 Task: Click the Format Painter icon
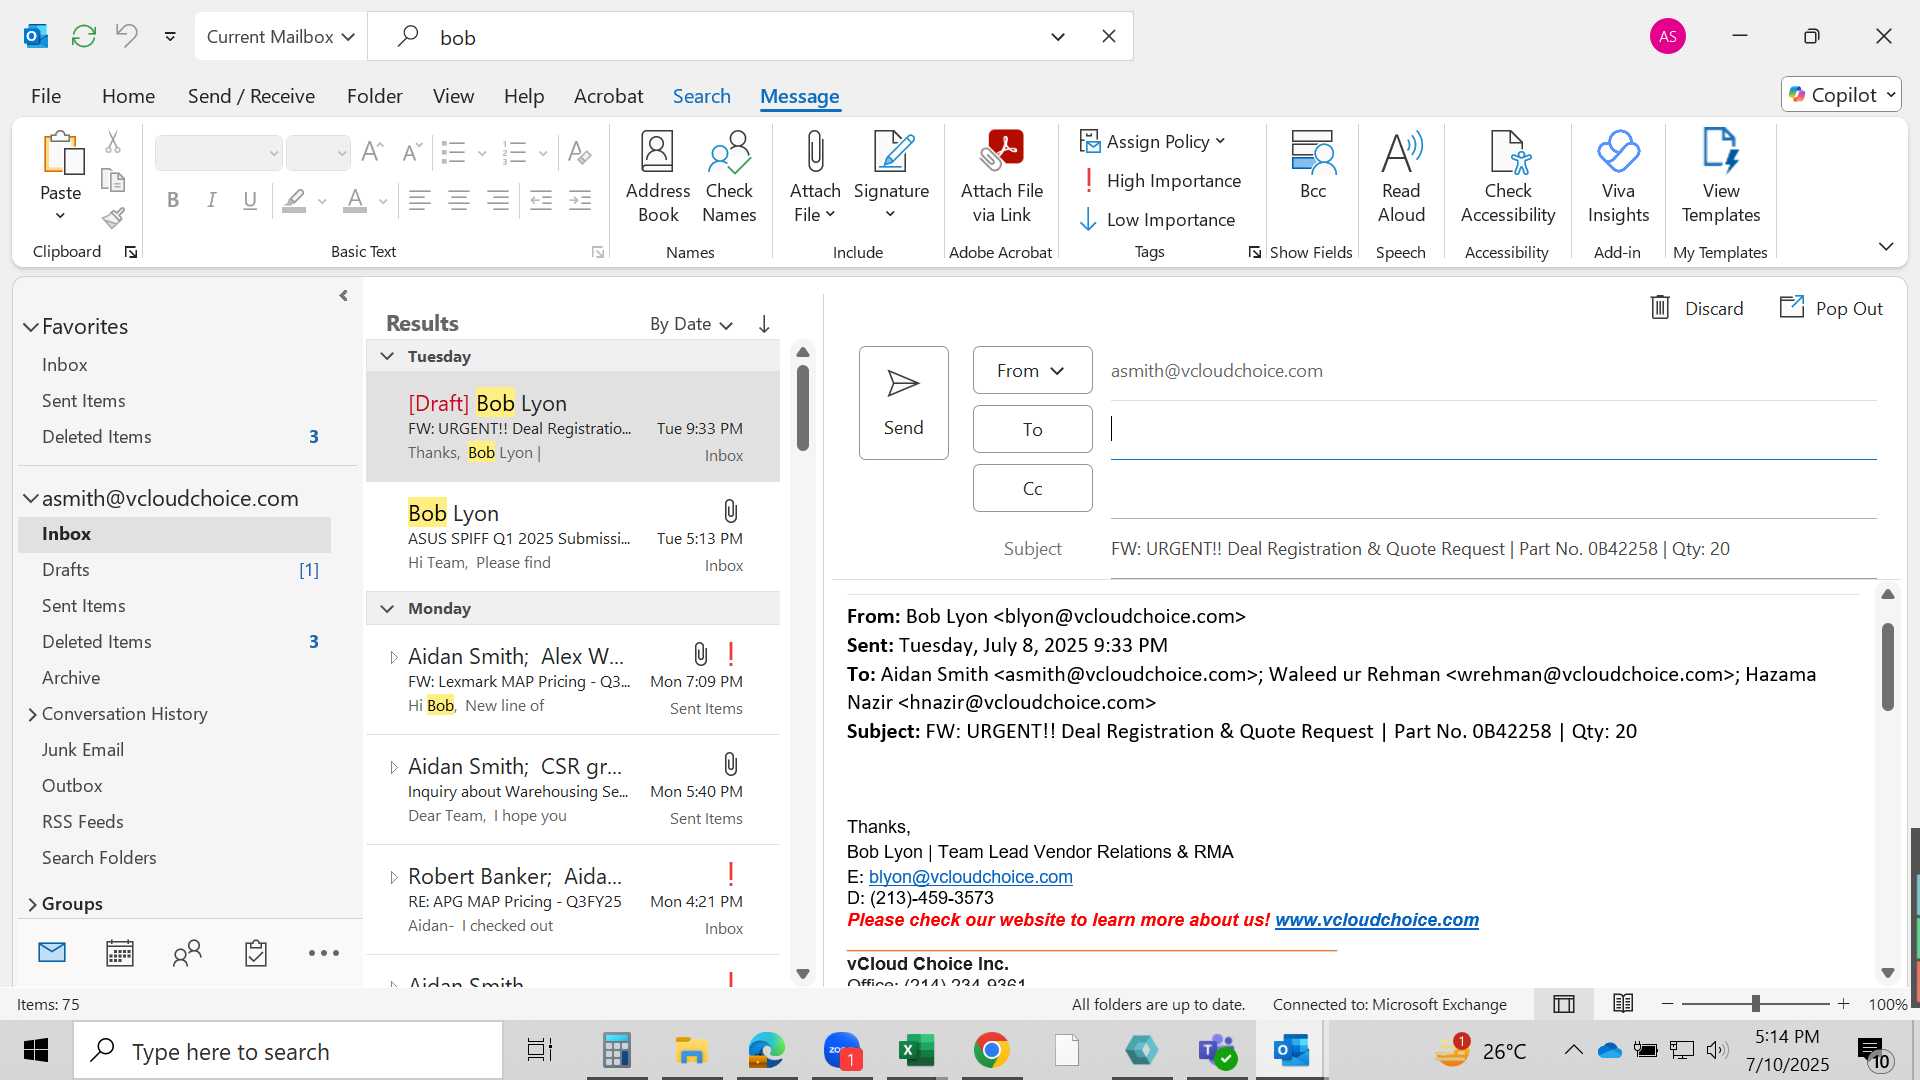point(113,218)
